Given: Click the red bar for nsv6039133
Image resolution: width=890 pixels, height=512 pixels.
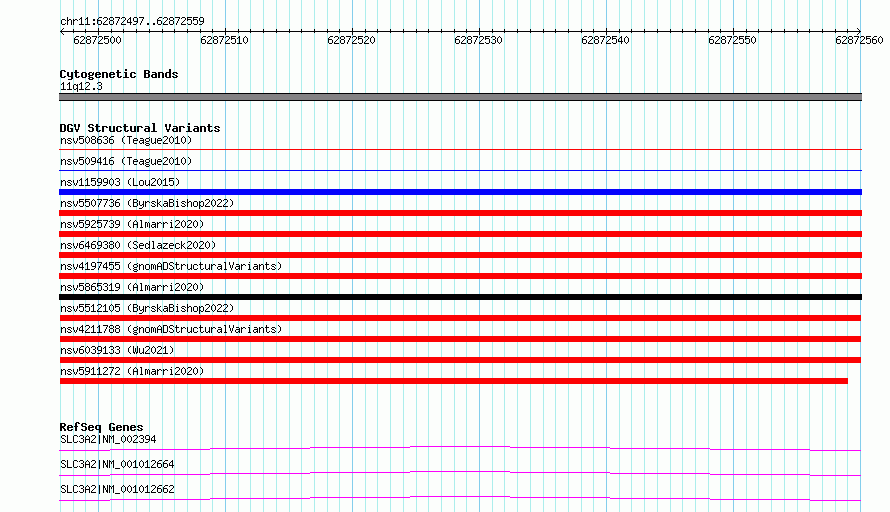Looking at the screenshot, I should pyautogui.click(x=460, y=360).
